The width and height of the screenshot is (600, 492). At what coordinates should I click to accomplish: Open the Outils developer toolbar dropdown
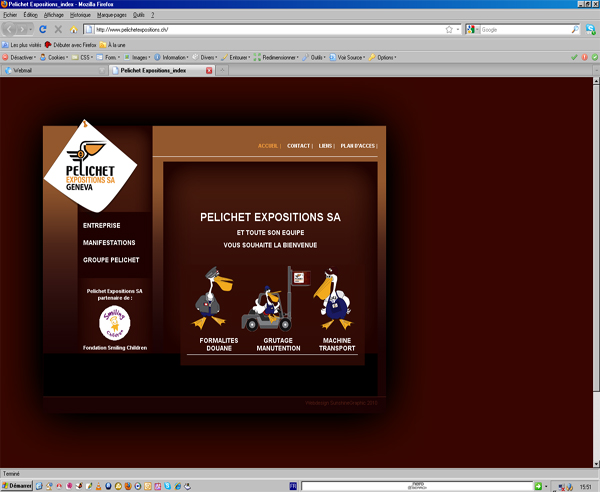coord(314,57)
